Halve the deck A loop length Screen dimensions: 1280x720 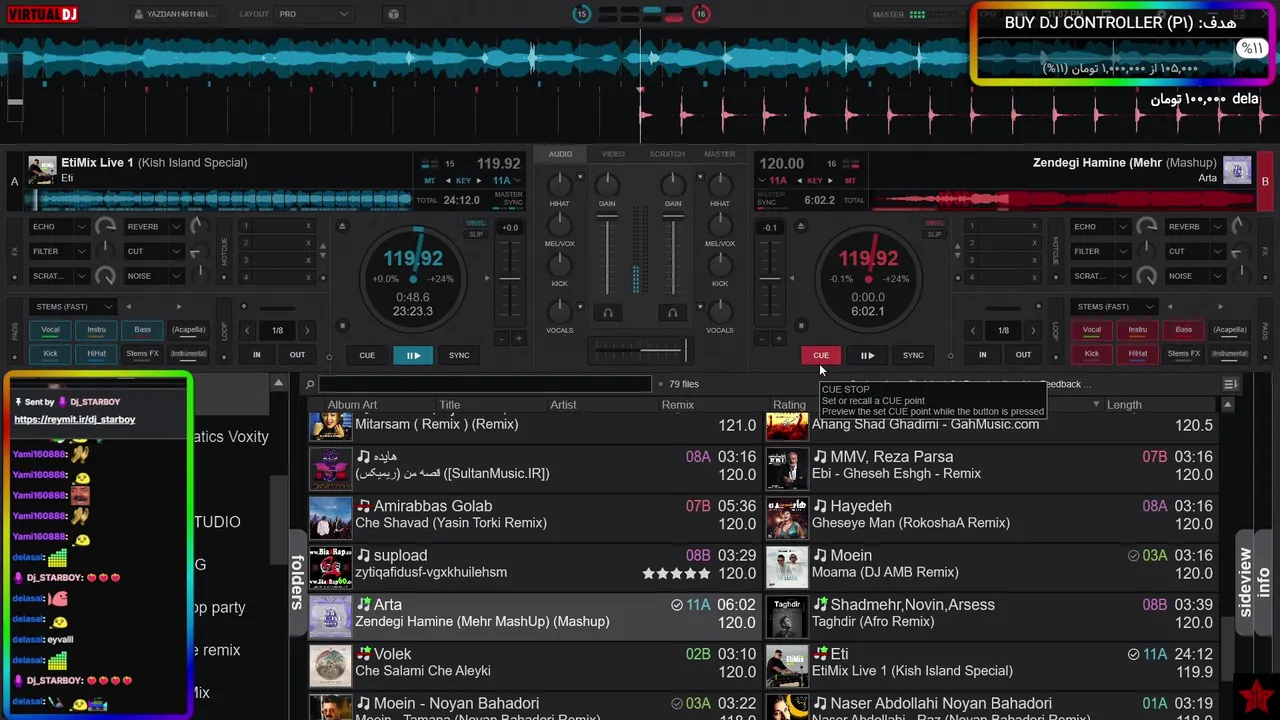tap(247, 330)
